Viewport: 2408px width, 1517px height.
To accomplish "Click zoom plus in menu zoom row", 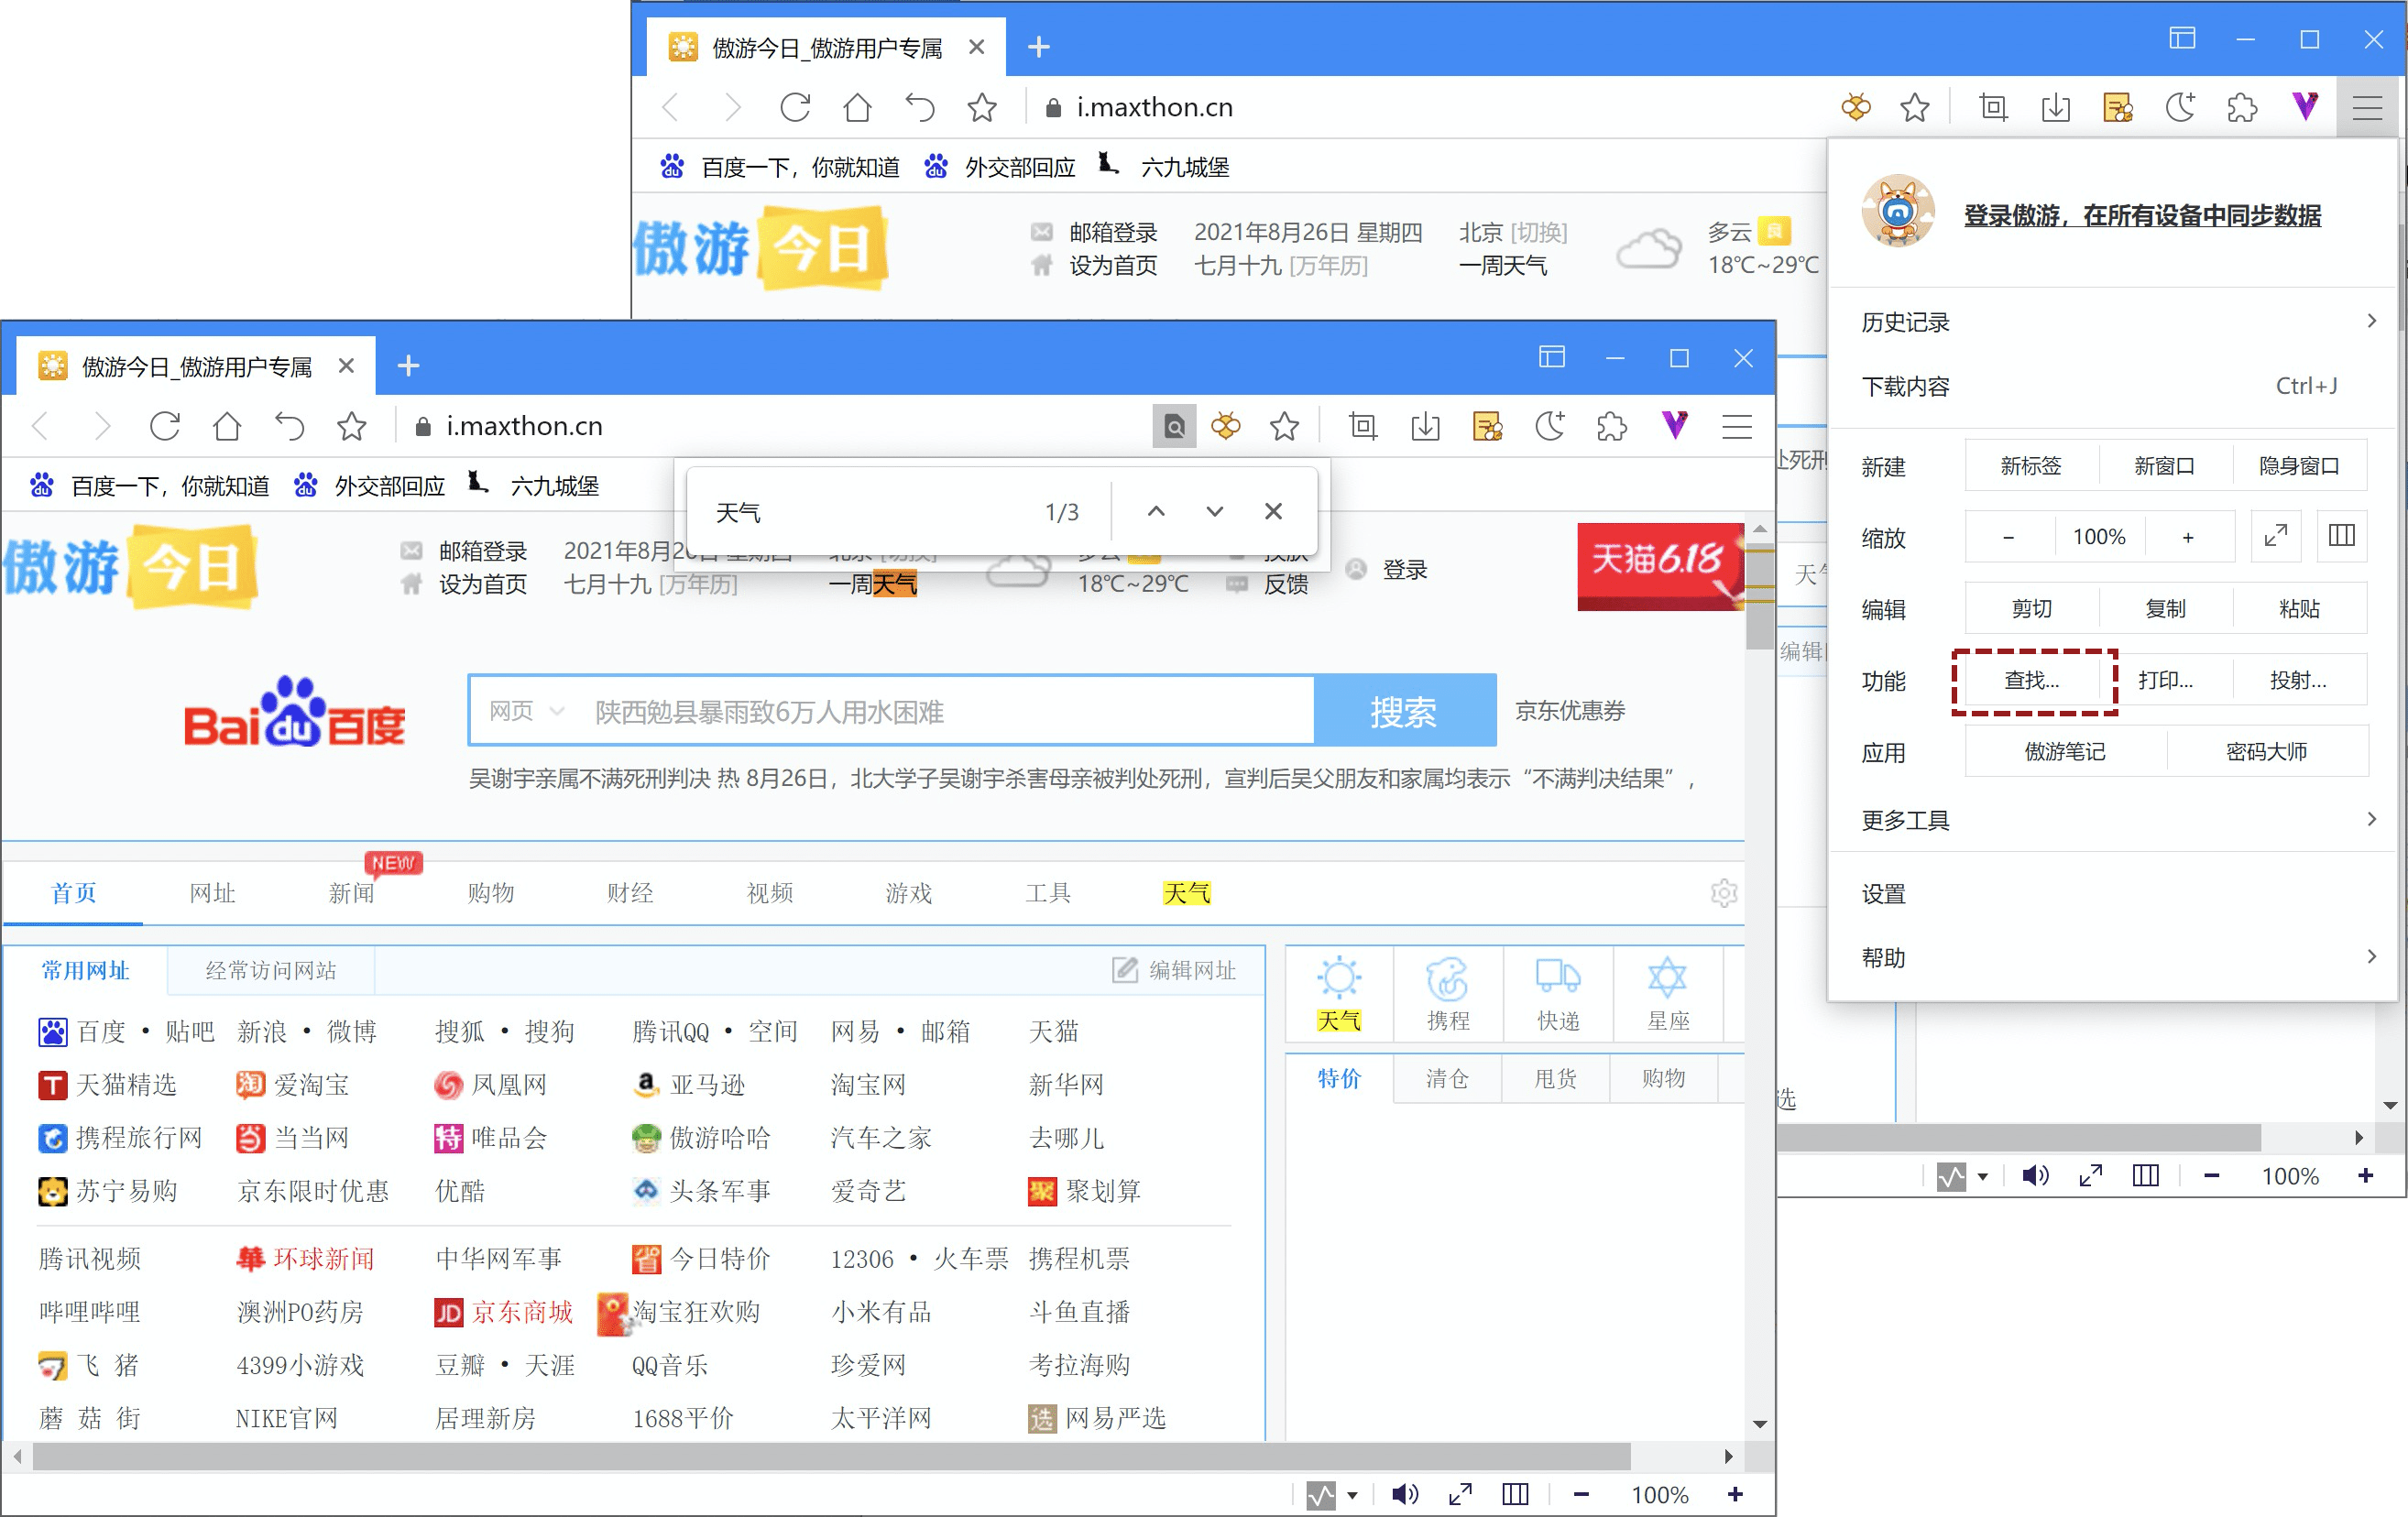I will (x=2188, y=537).
